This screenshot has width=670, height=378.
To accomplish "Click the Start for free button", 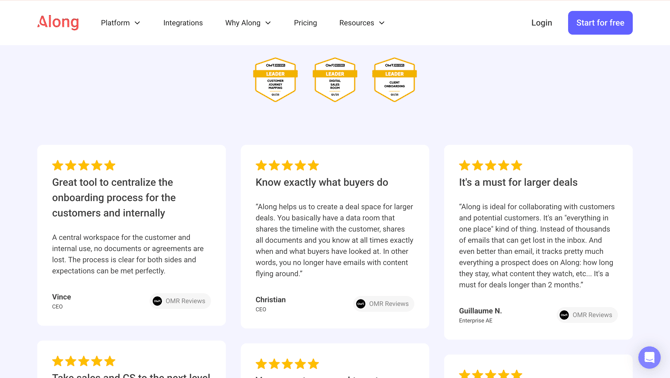I will coord(600,23).
